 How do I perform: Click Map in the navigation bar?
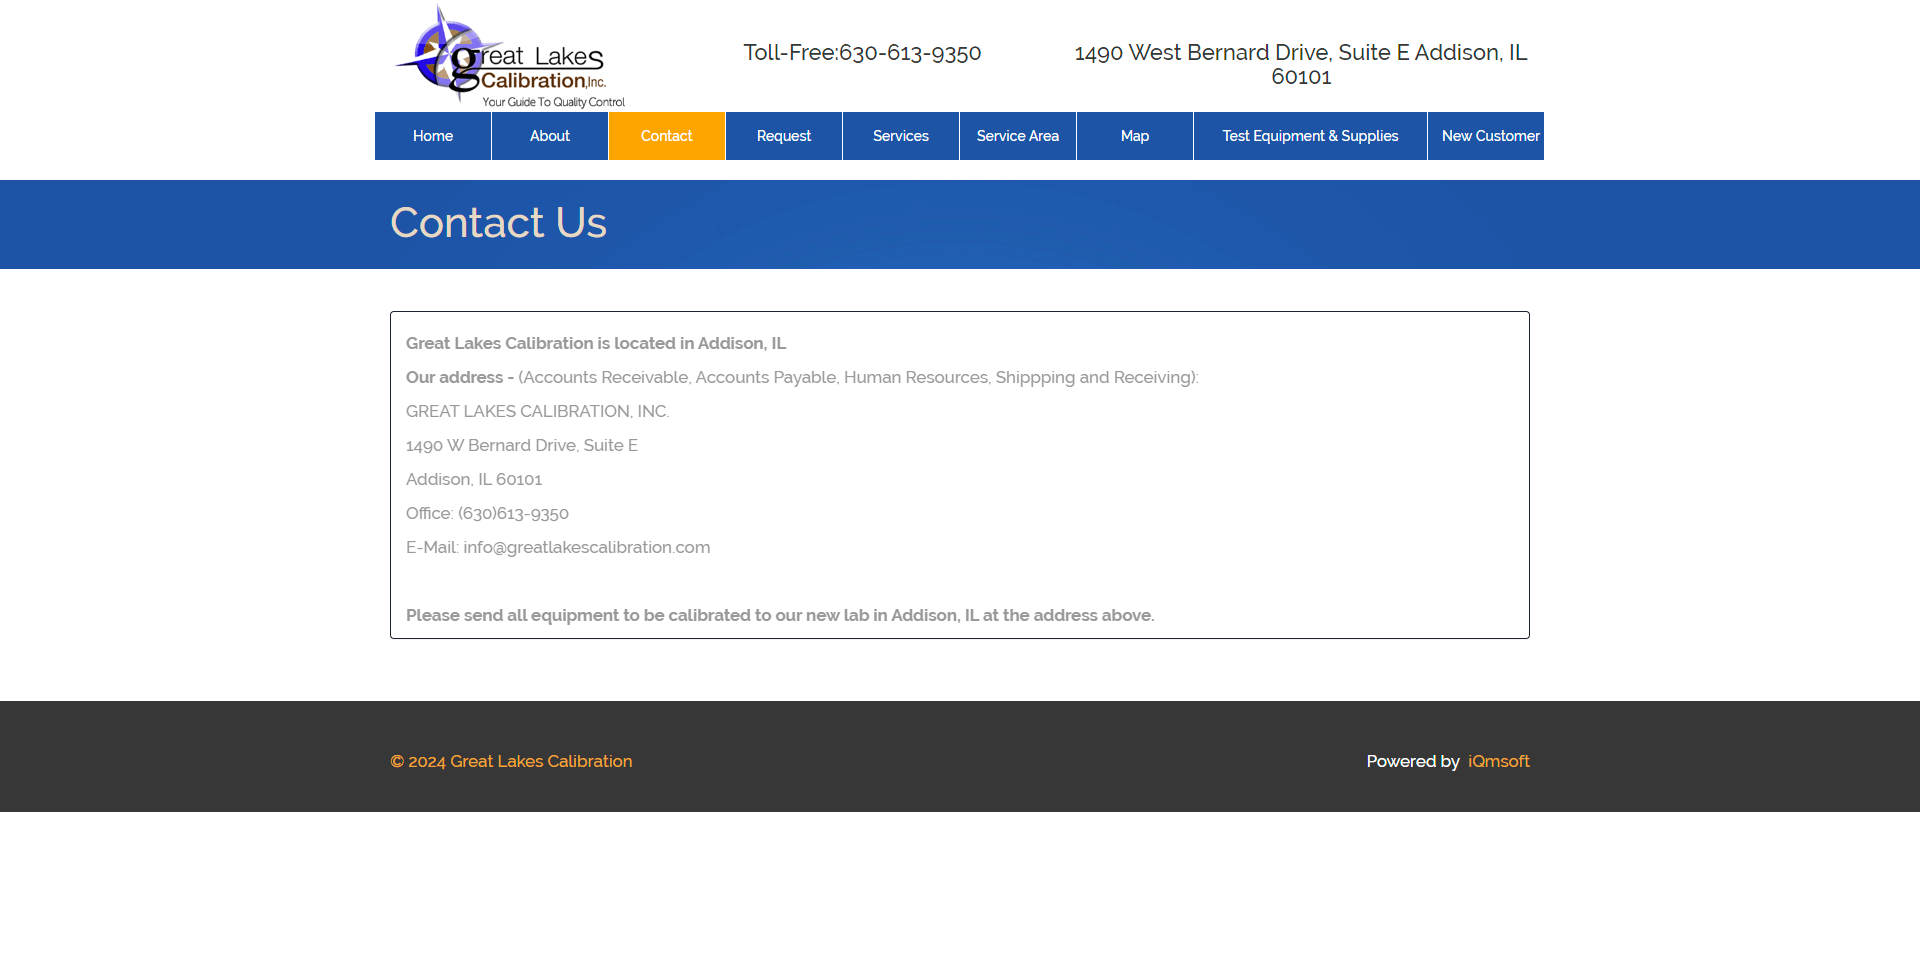tap(1135, 136)
